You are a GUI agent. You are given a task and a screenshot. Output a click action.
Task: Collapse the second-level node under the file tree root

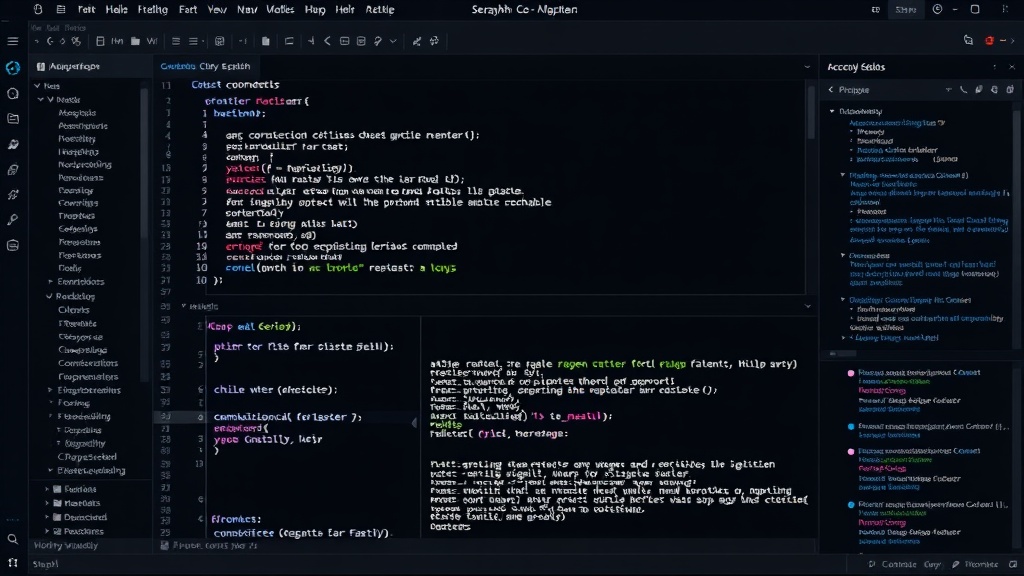point(41,99)
